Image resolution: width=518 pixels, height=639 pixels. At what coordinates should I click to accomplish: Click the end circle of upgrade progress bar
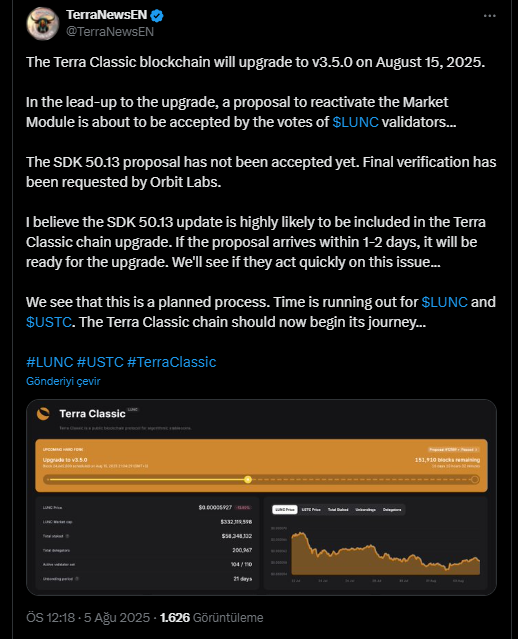pyautogui.click(x=475, y=480)
